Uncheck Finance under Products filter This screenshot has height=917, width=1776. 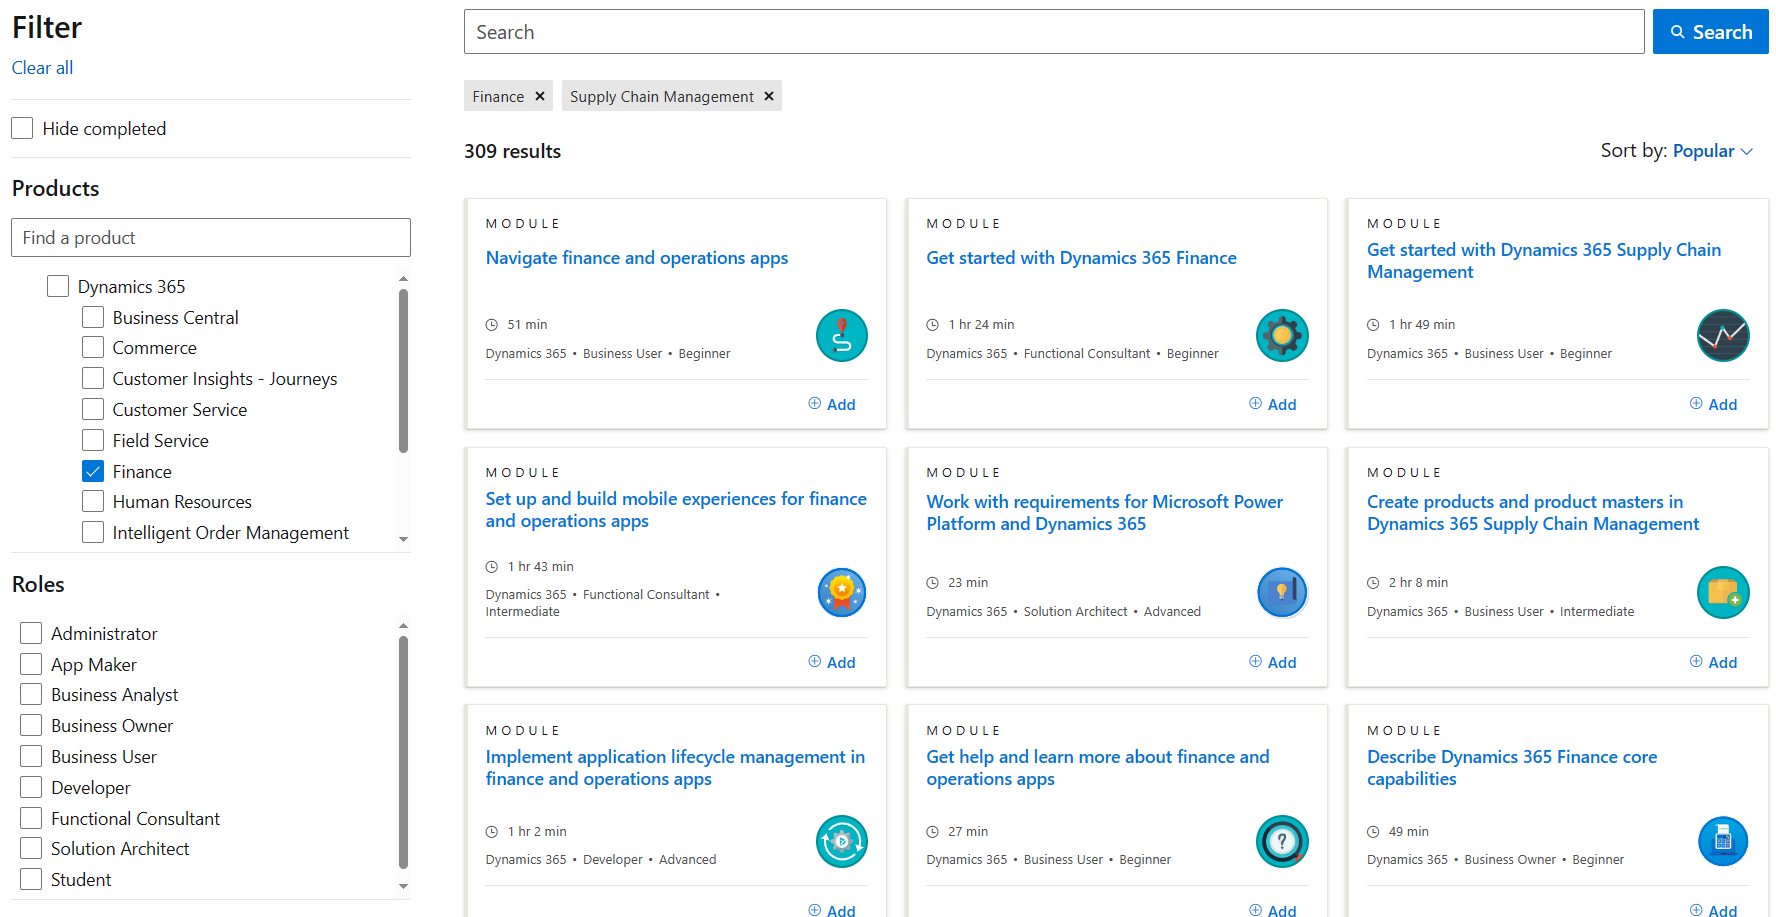(x=93, y=470)
